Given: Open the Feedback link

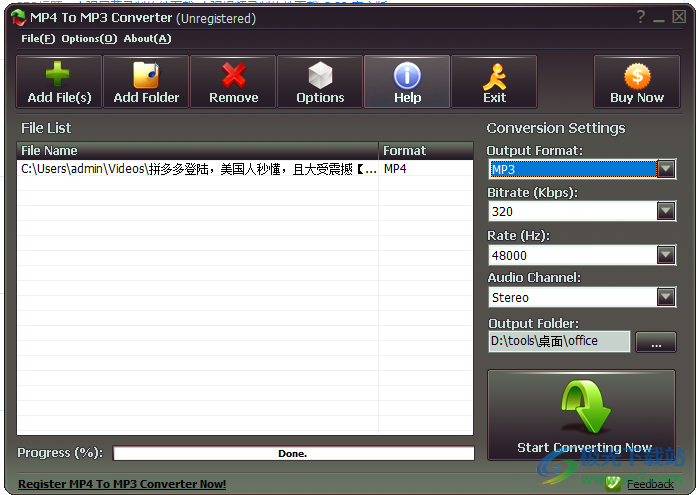Looking at the screenshot, I should coord(650,484).
